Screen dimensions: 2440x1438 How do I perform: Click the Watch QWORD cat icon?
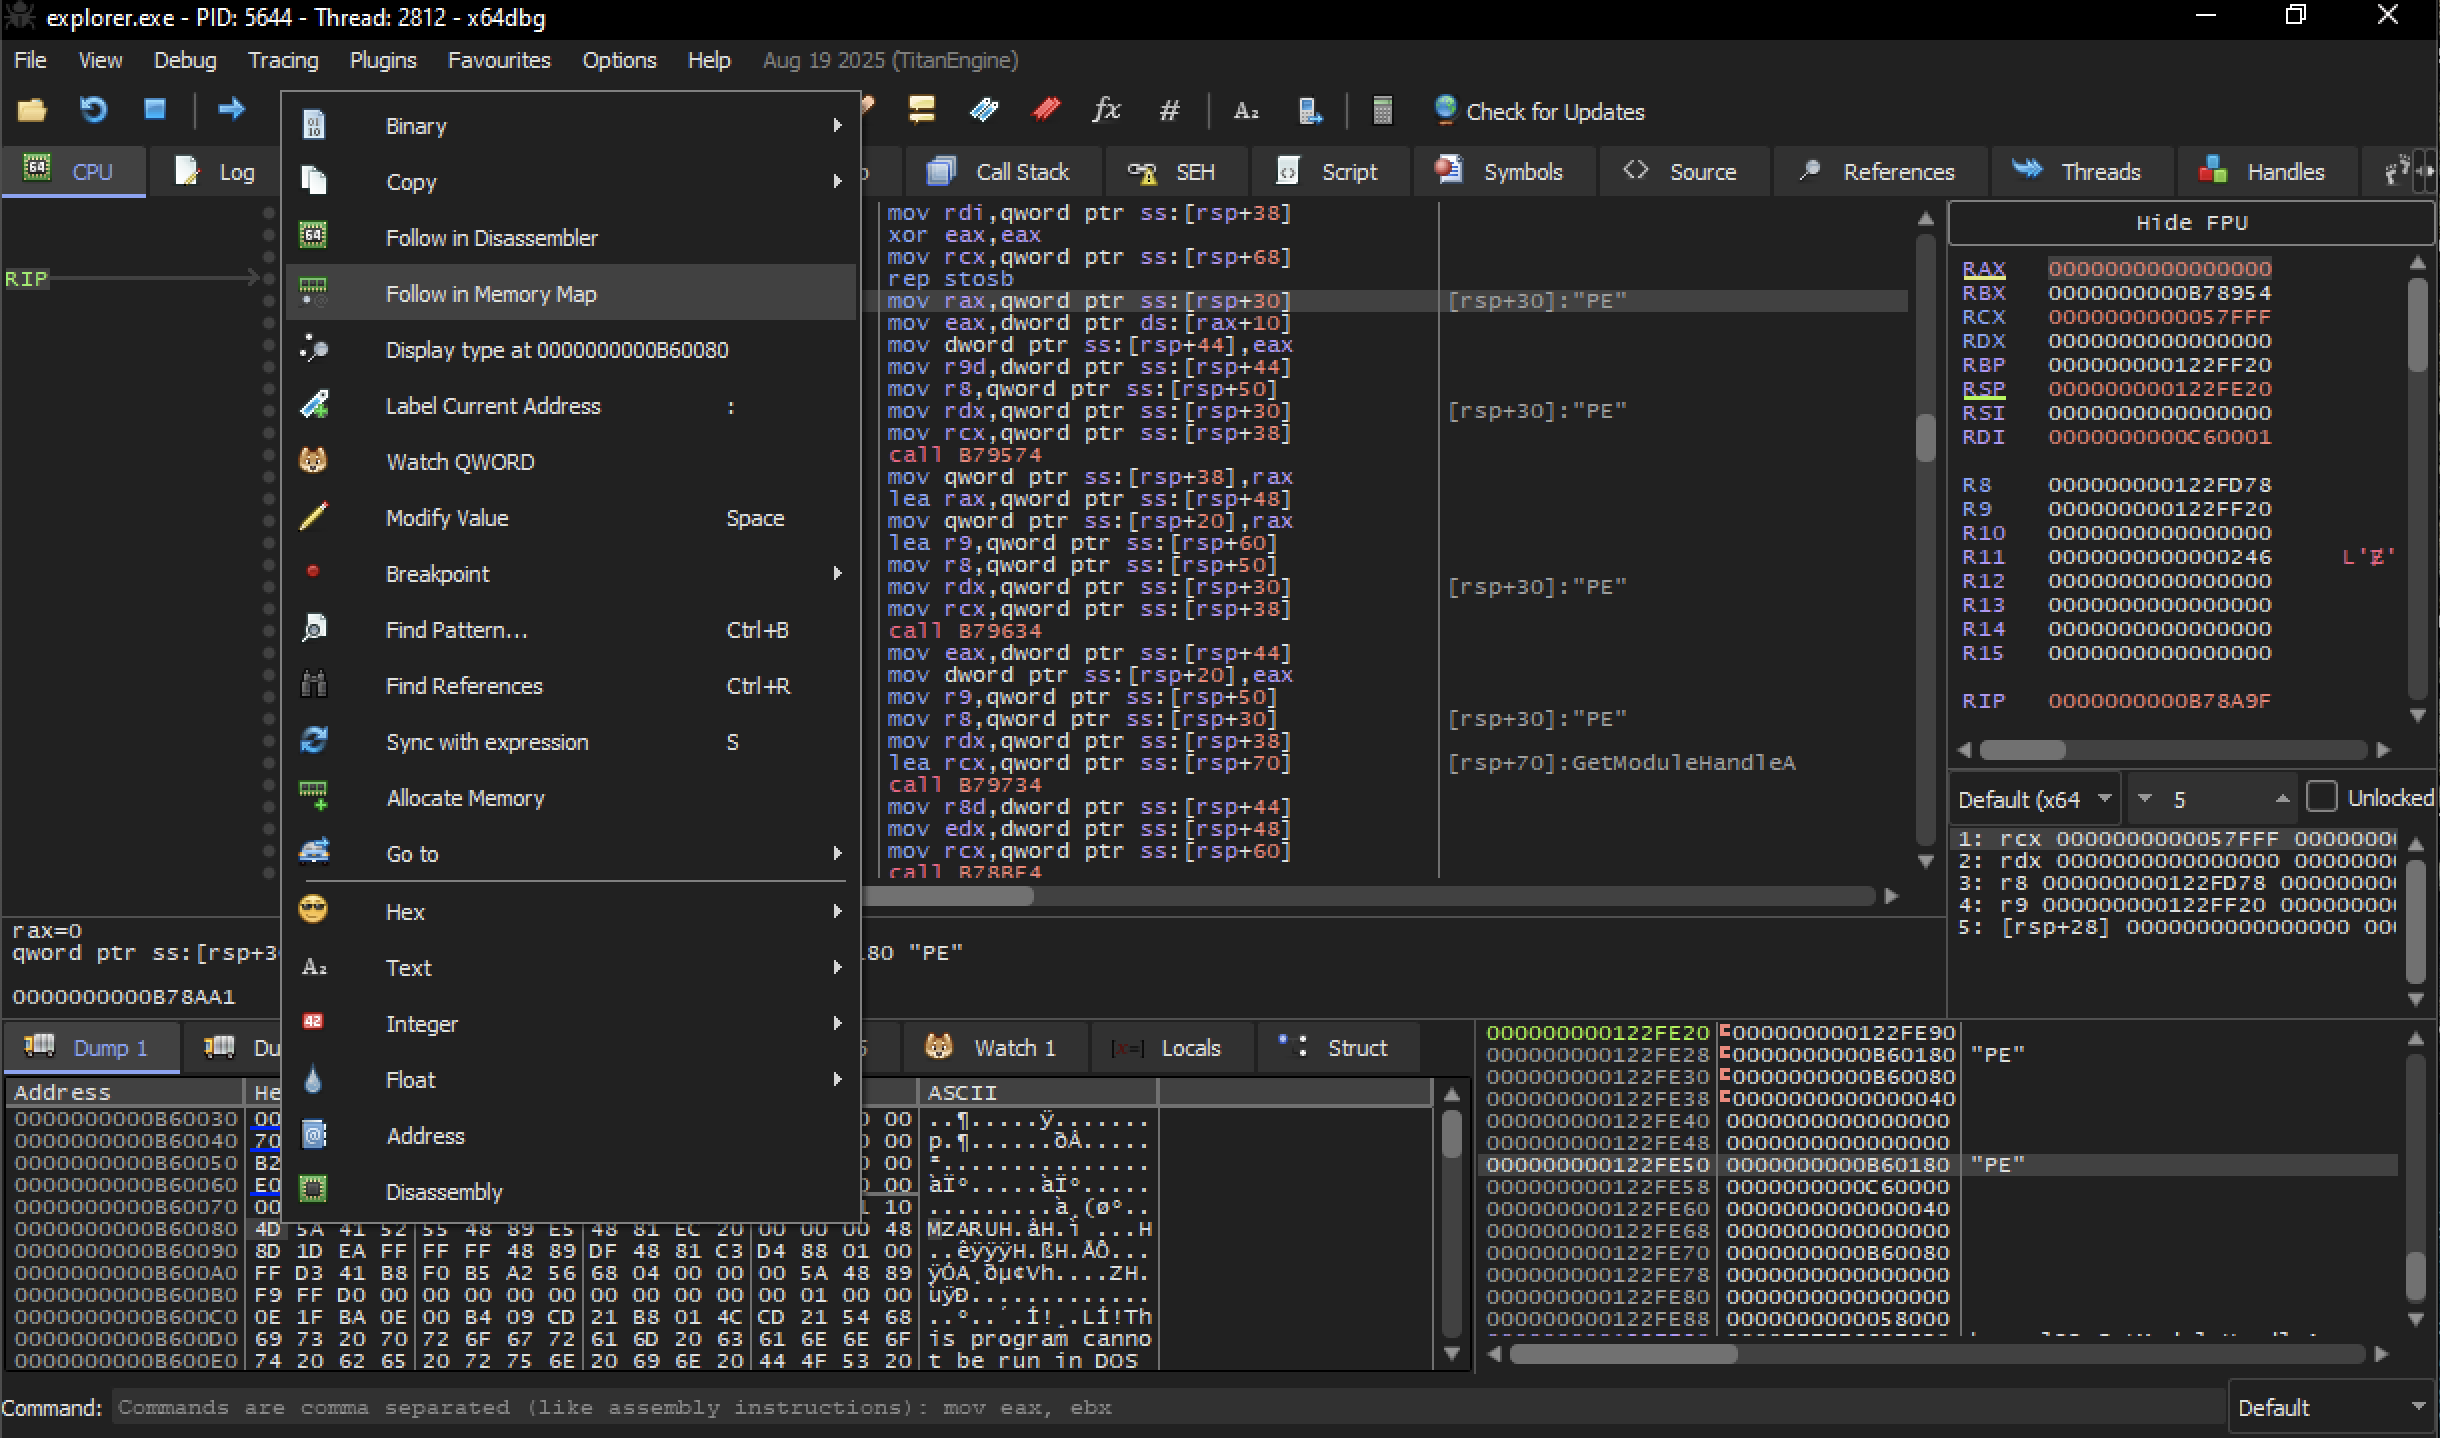tap(314, 461)
